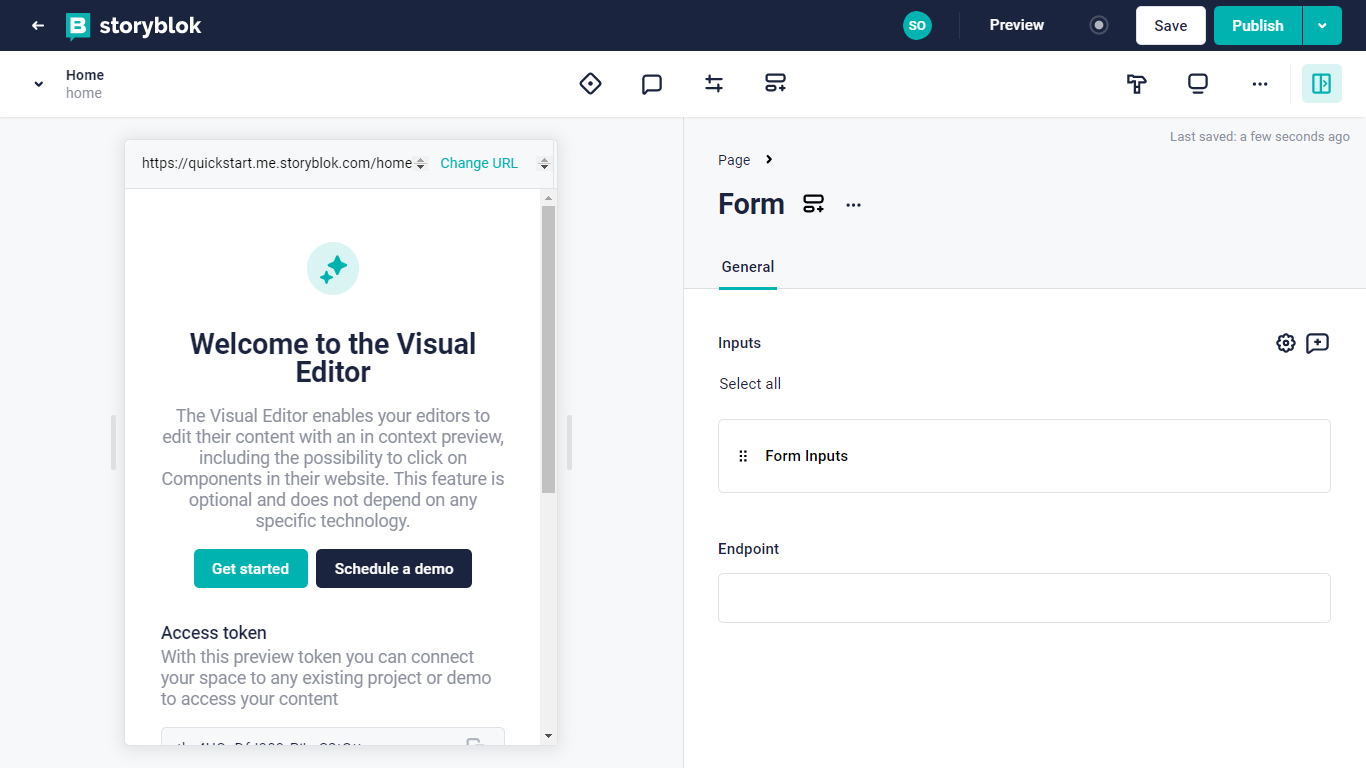
Task: Open the Form more-options ellipsis
Action: [x=853, y=205]
